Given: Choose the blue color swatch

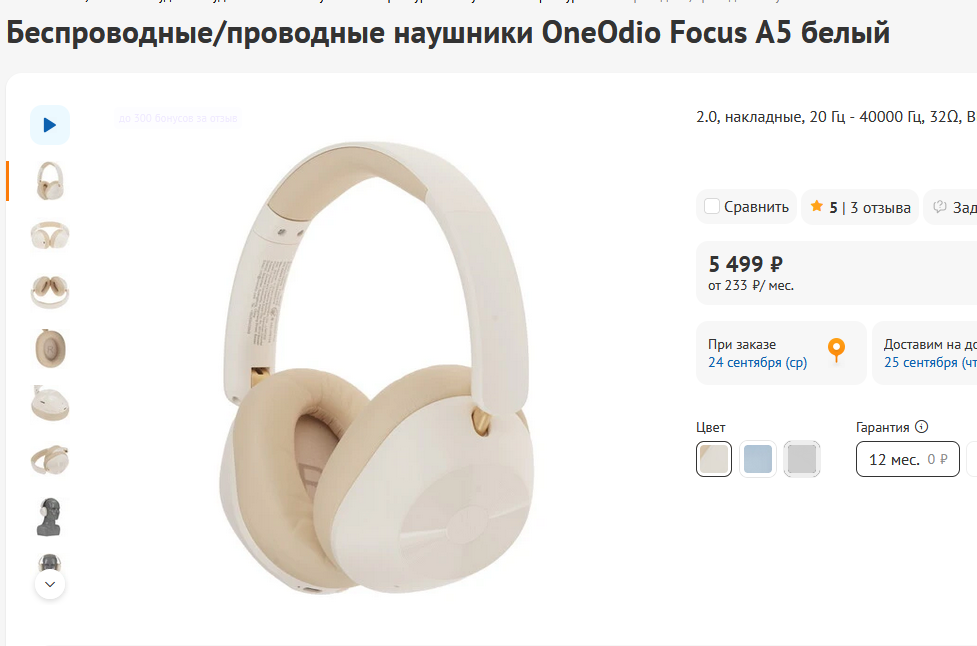Looking at the screenshot, I should (758, 459).
